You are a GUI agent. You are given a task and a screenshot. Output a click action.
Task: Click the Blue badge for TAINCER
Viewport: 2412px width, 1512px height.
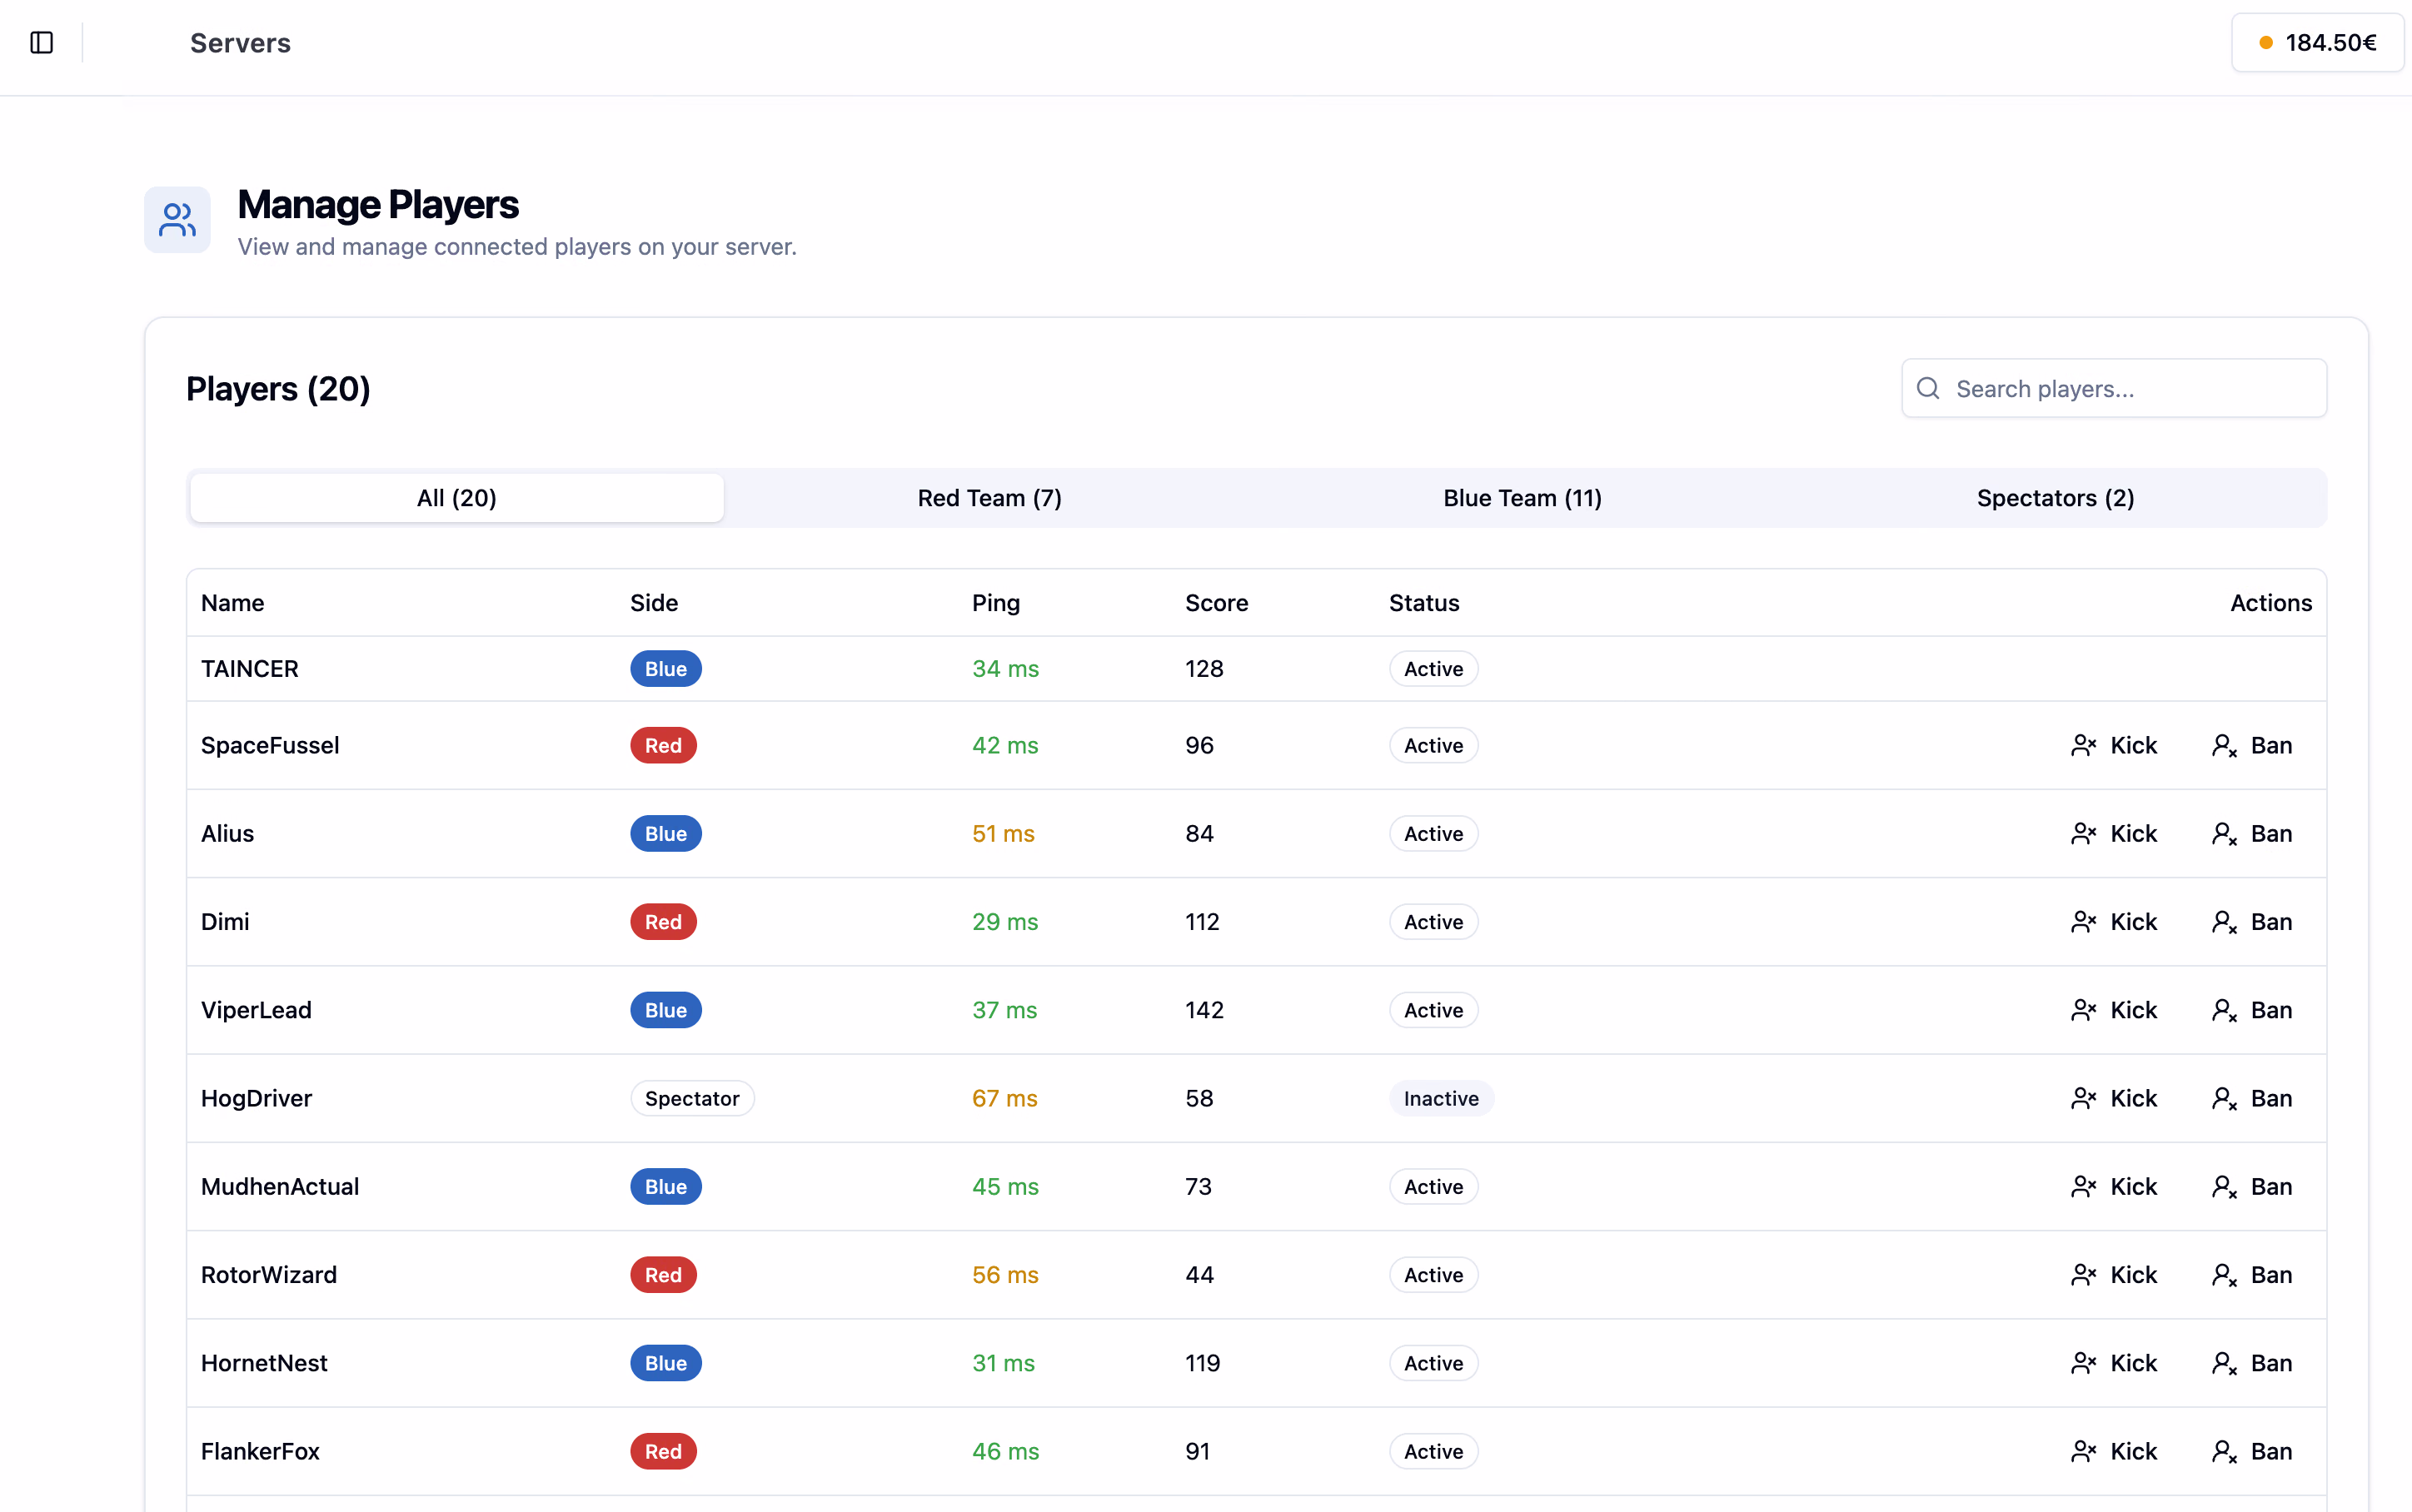click(666, 669)
